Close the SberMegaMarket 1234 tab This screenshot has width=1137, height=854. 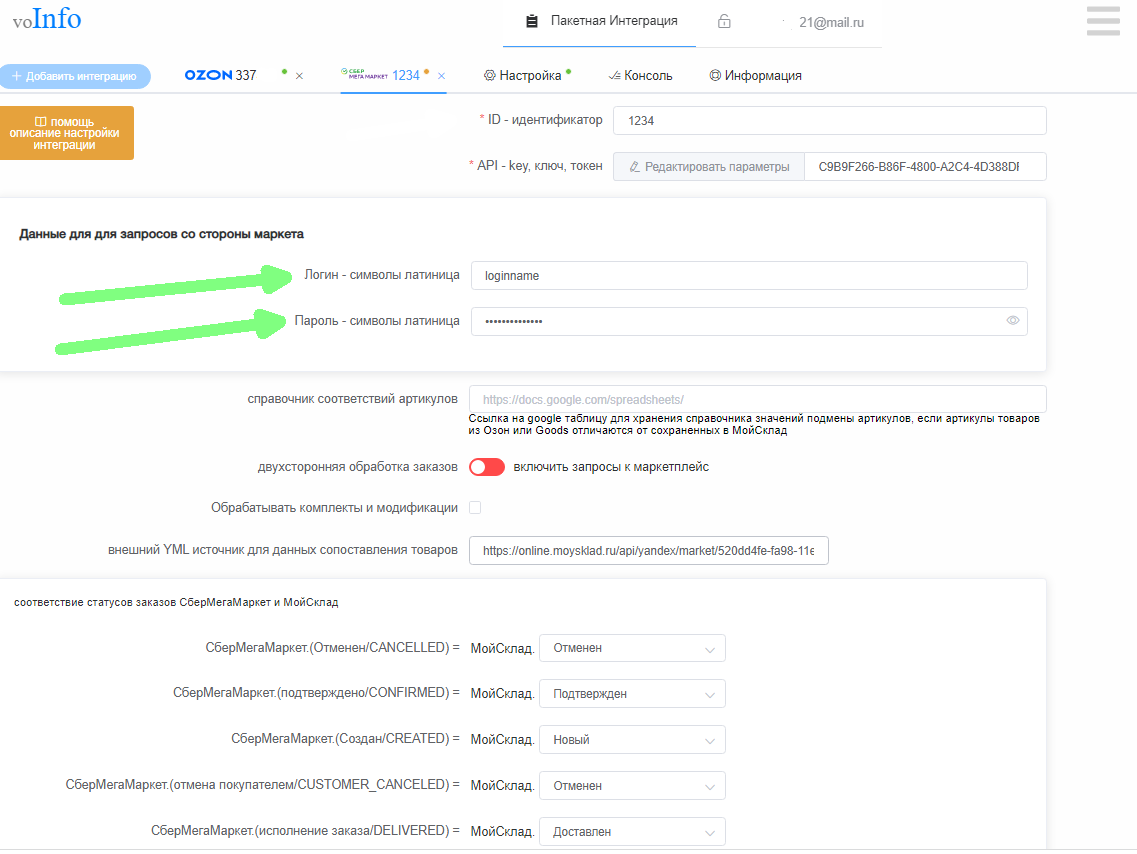(441, 76)
